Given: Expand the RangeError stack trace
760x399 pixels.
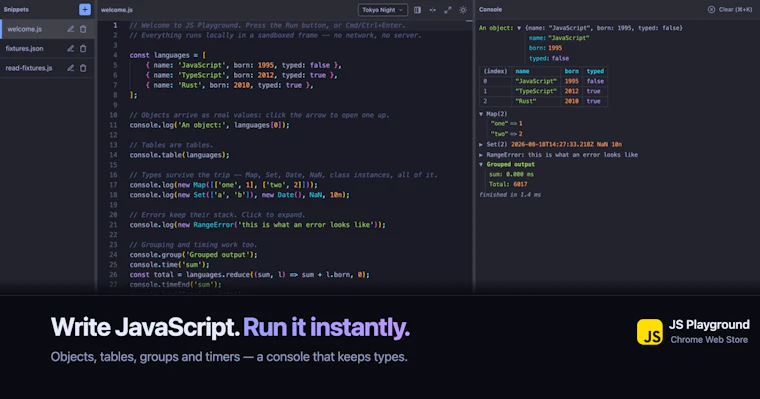Looking at the screenshot, I should click(x=481, y=155).
